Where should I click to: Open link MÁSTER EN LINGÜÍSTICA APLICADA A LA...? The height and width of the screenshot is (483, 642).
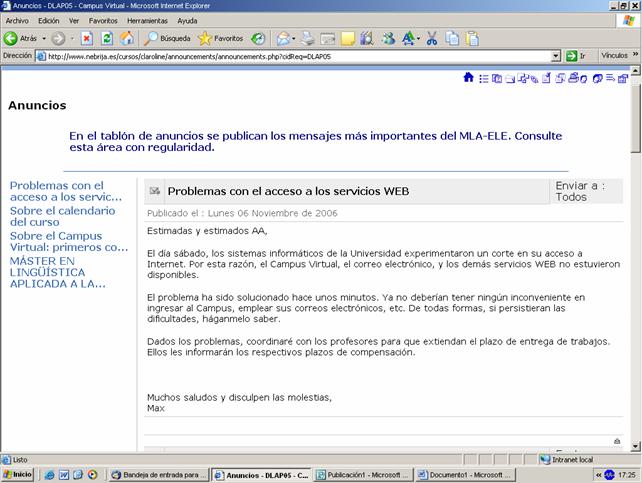point(57,273)
